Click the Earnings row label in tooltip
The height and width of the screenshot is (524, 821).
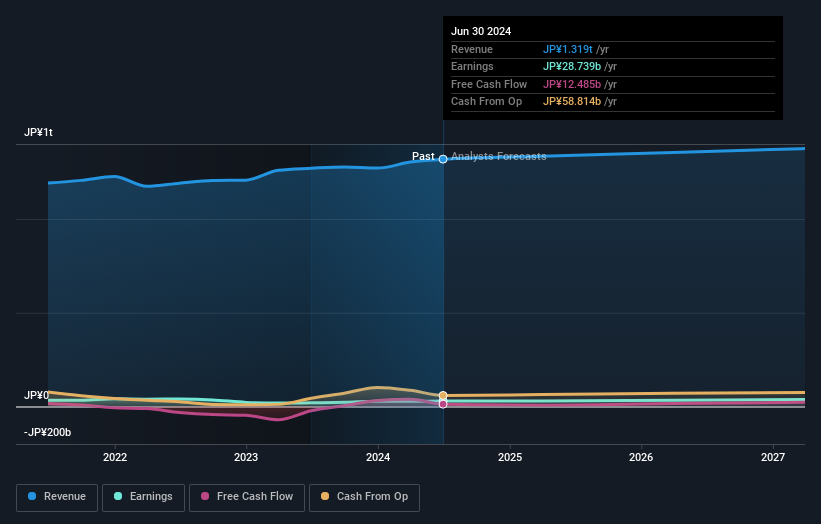click(472, 66)
